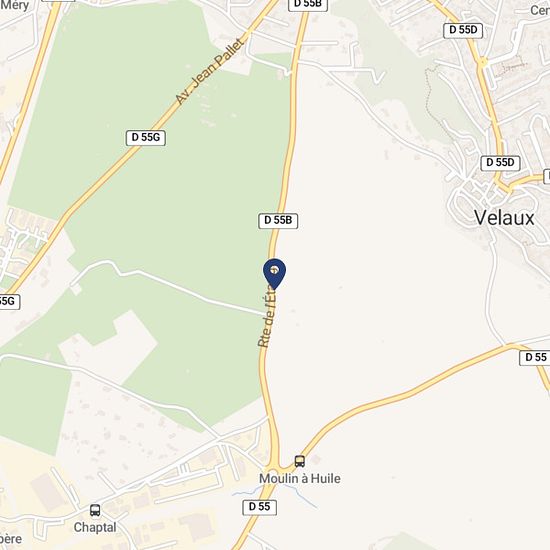This screenshot has height=550, width=550.
Task: Click the partial 55G shield on left edge
Action: tap(9, 302)
